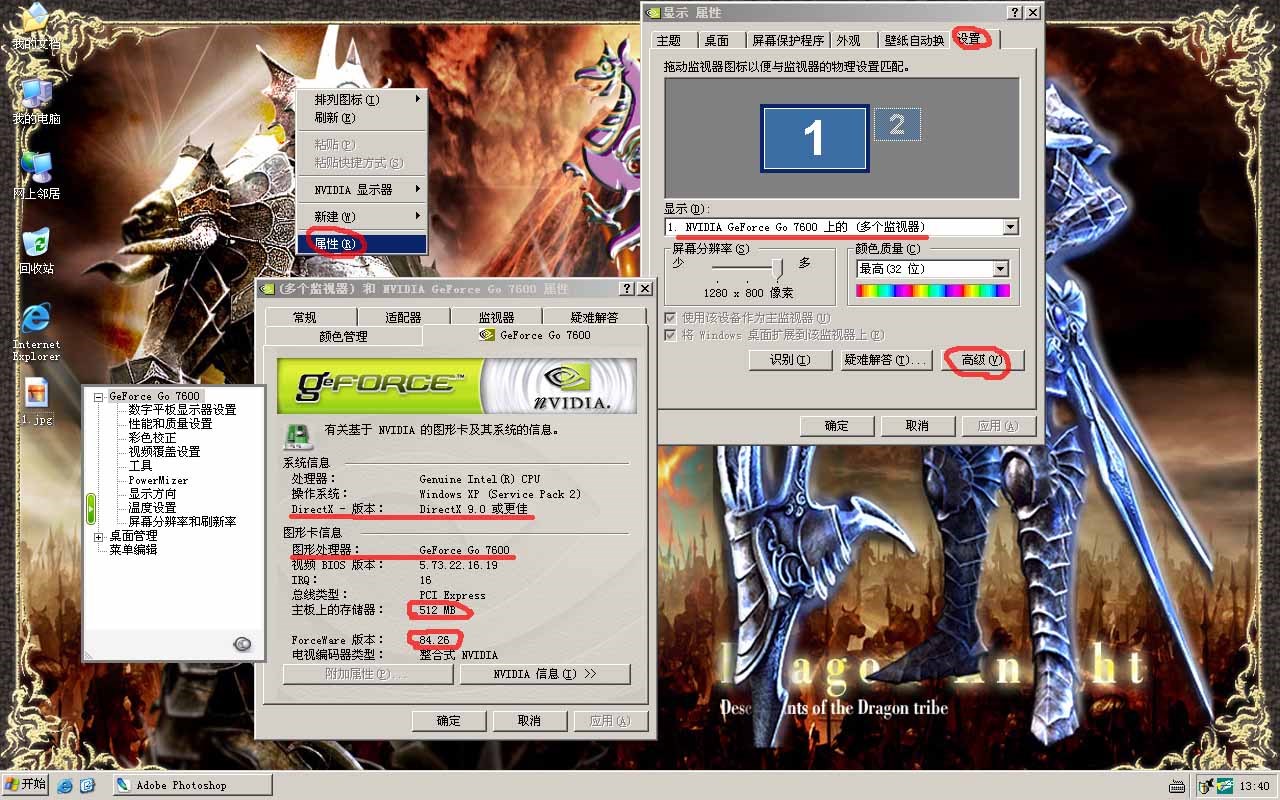Open the 我的文档 desktop icon
This screenshot has height=800, width=1280.
coord(36,27)
